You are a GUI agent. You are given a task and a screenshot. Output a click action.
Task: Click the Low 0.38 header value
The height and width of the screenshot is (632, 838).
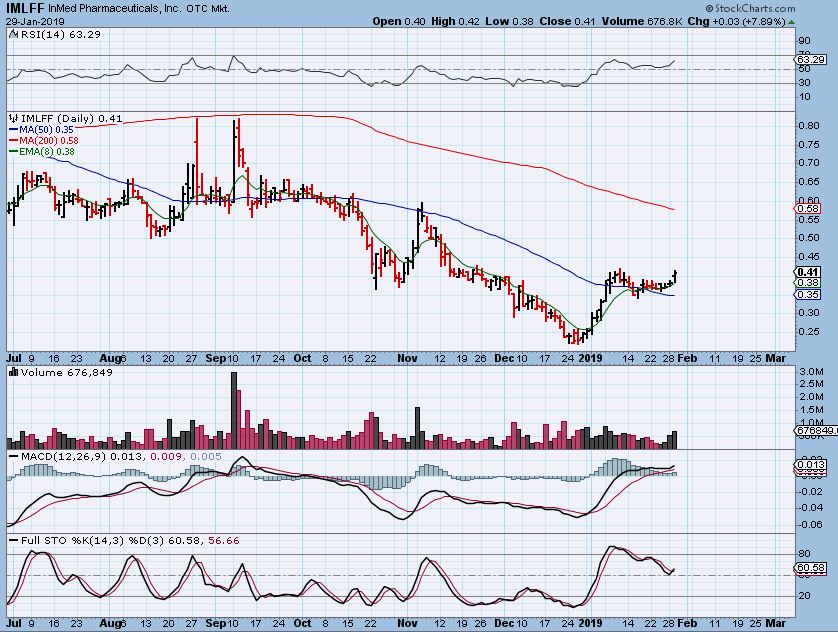[x=509, y=21]
